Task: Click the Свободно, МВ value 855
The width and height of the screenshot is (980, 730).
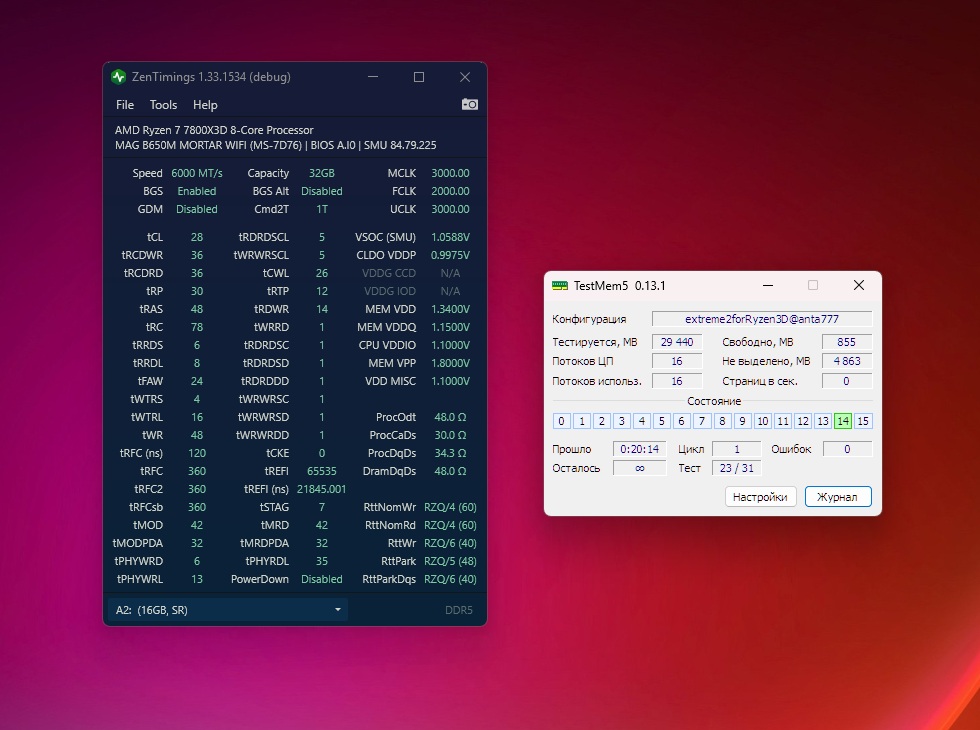Action: 846,342
